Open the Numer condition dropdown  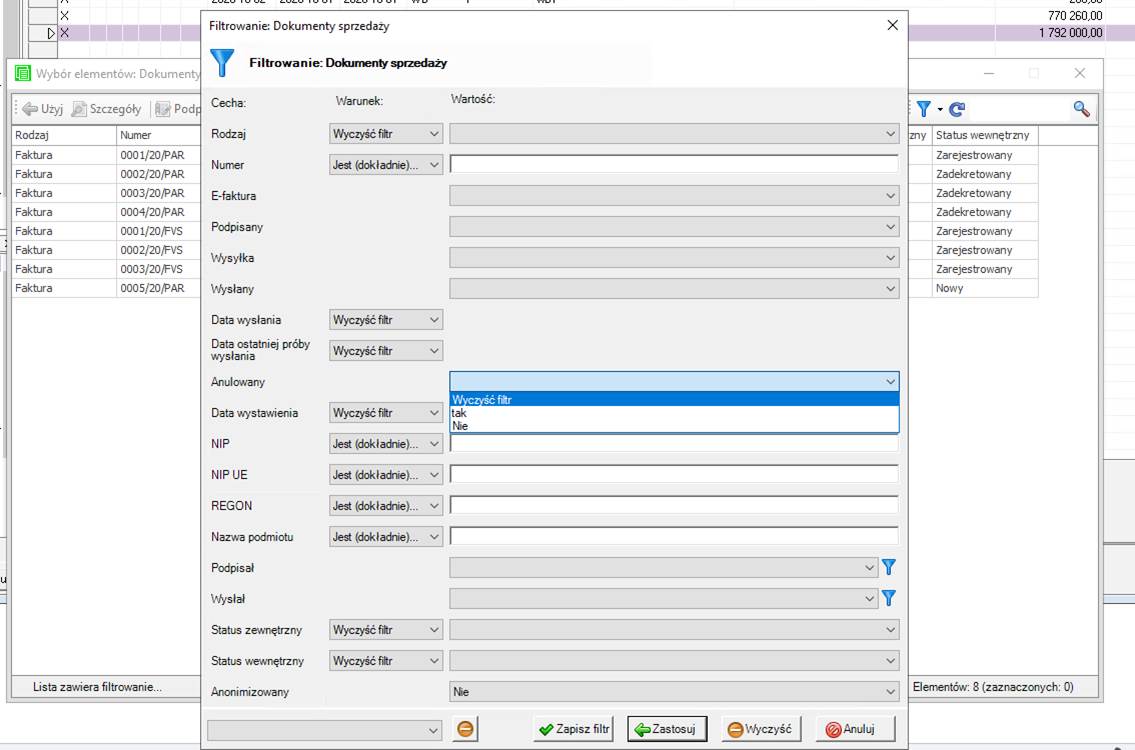[x=386, y=165]
